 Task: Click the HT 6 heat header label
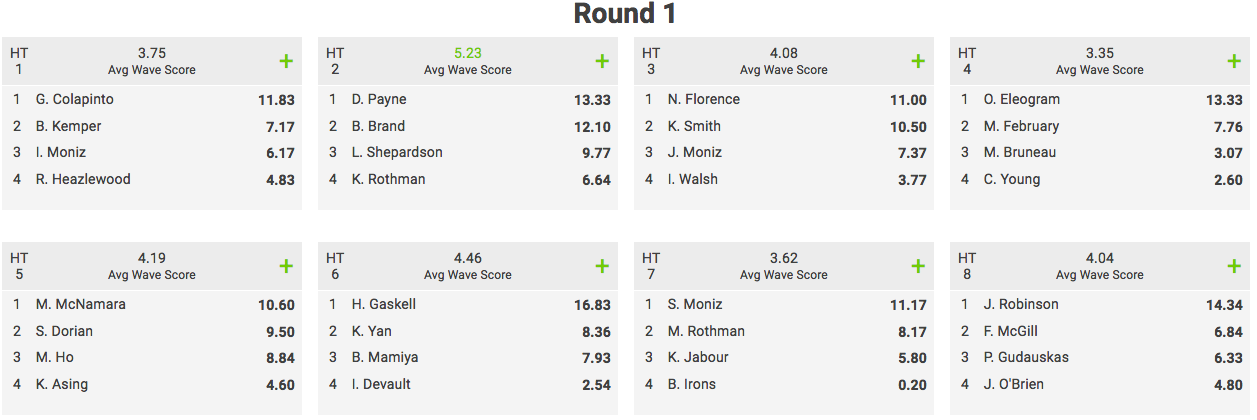335,266
